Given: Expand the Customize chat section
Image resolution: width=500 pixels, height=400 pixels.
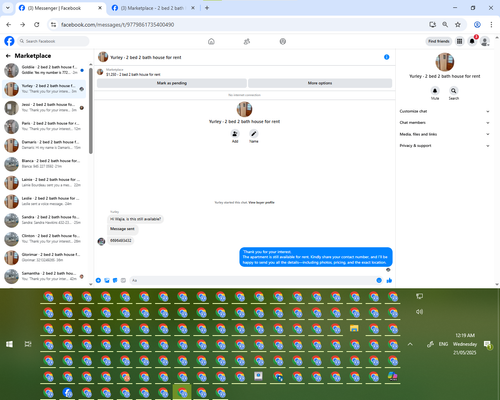Looking at the screenshot, I should click(x=444, y=111).
